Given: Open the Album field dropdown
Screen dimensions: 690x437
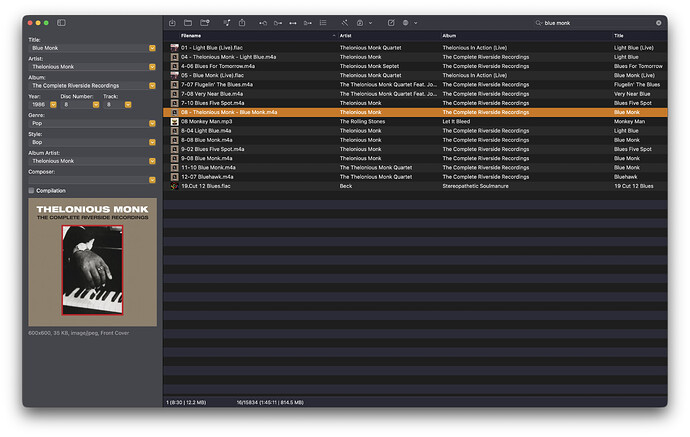Looking at the screenshot, I should (x=152, y=86).
